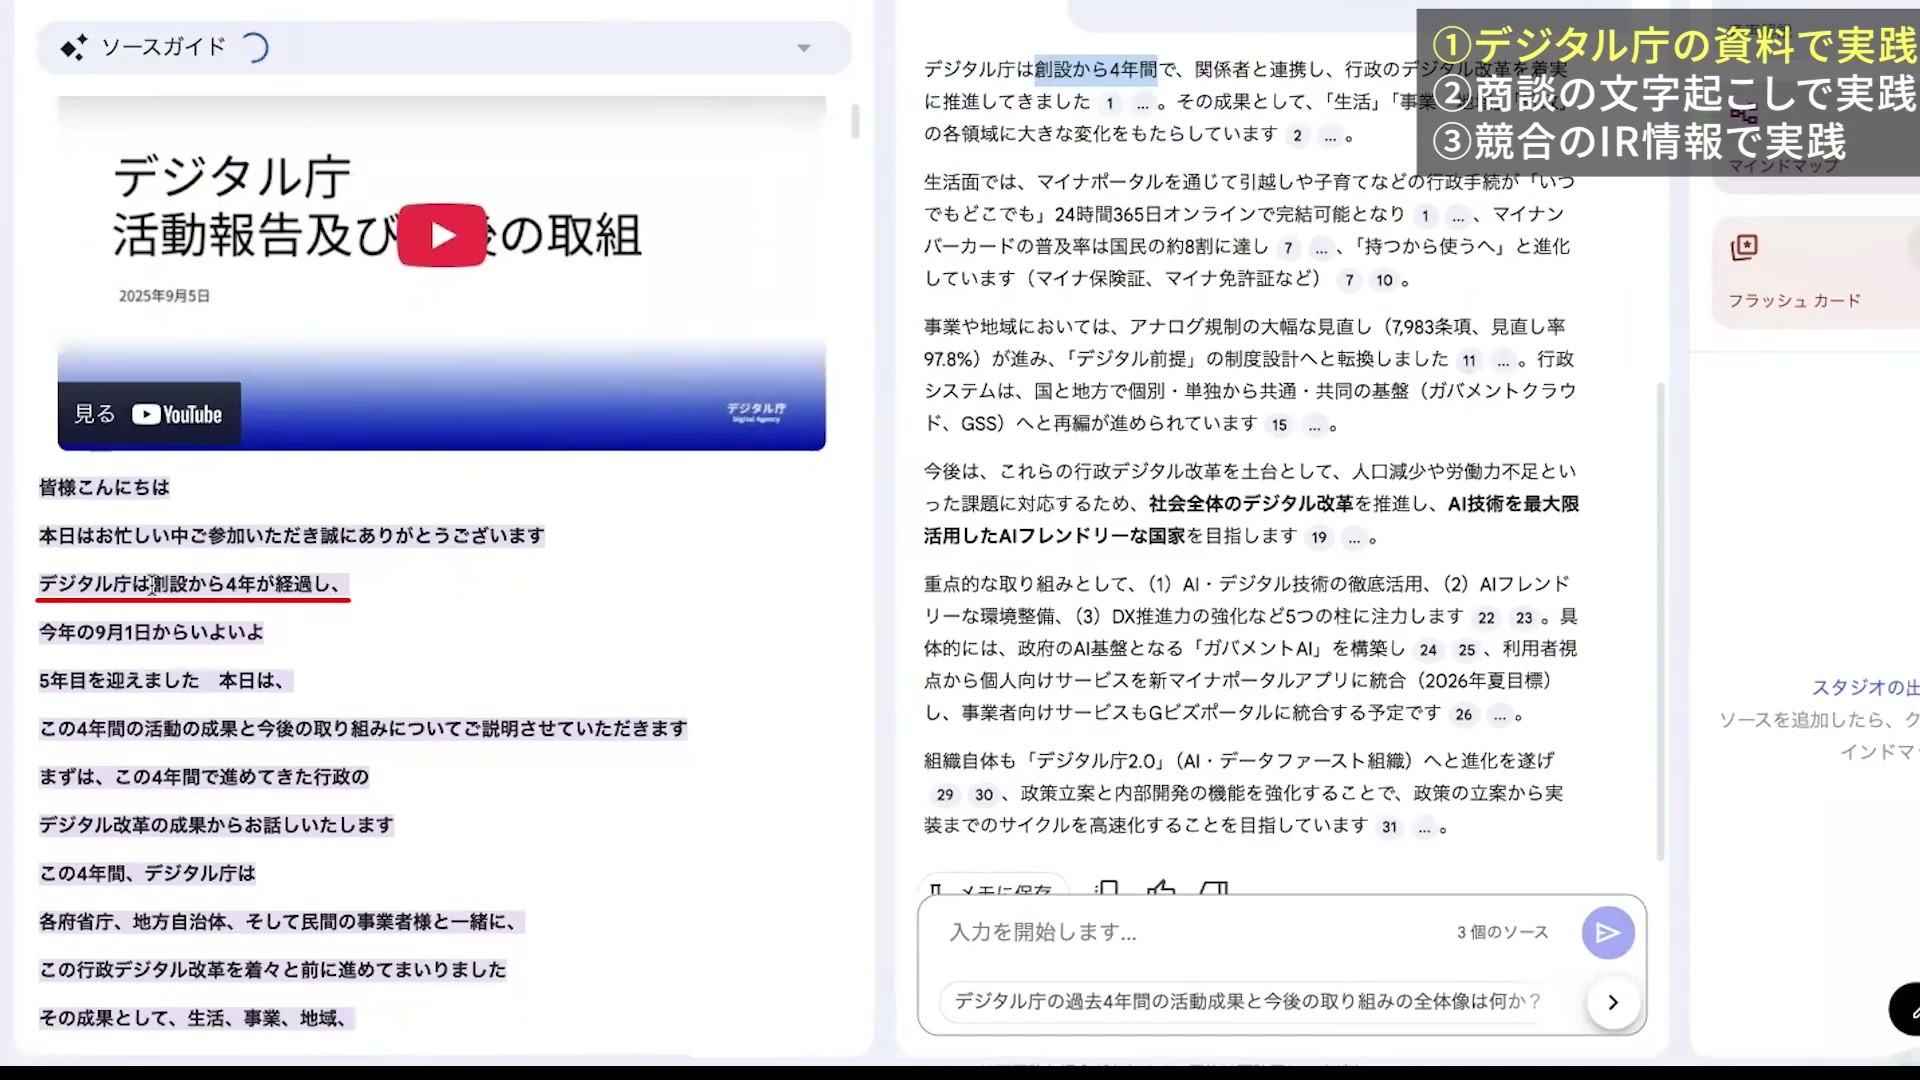The image size is (1920, 1080).
Task: Expand more citations after citation 11
Action: pyautogui.click(x=1503, y=362)
